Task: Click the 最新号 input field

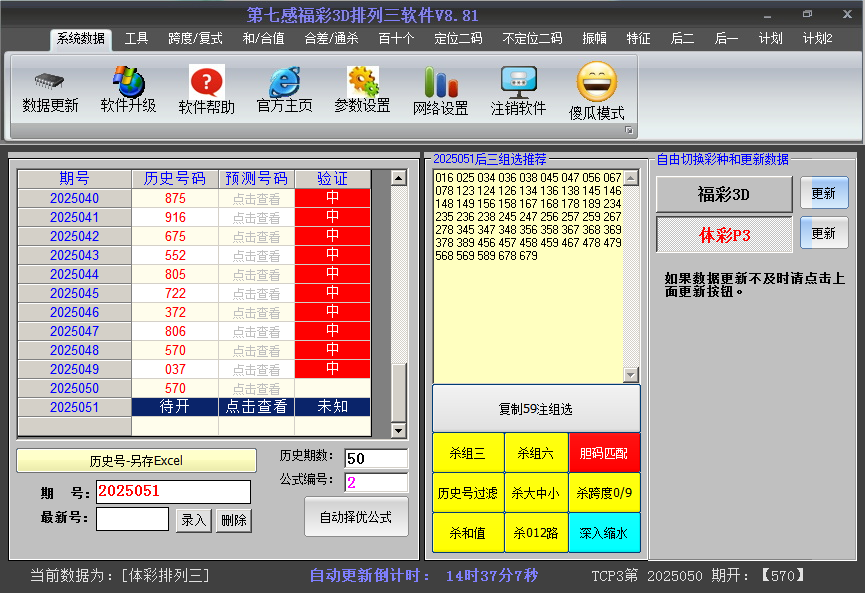Action: 132,519
